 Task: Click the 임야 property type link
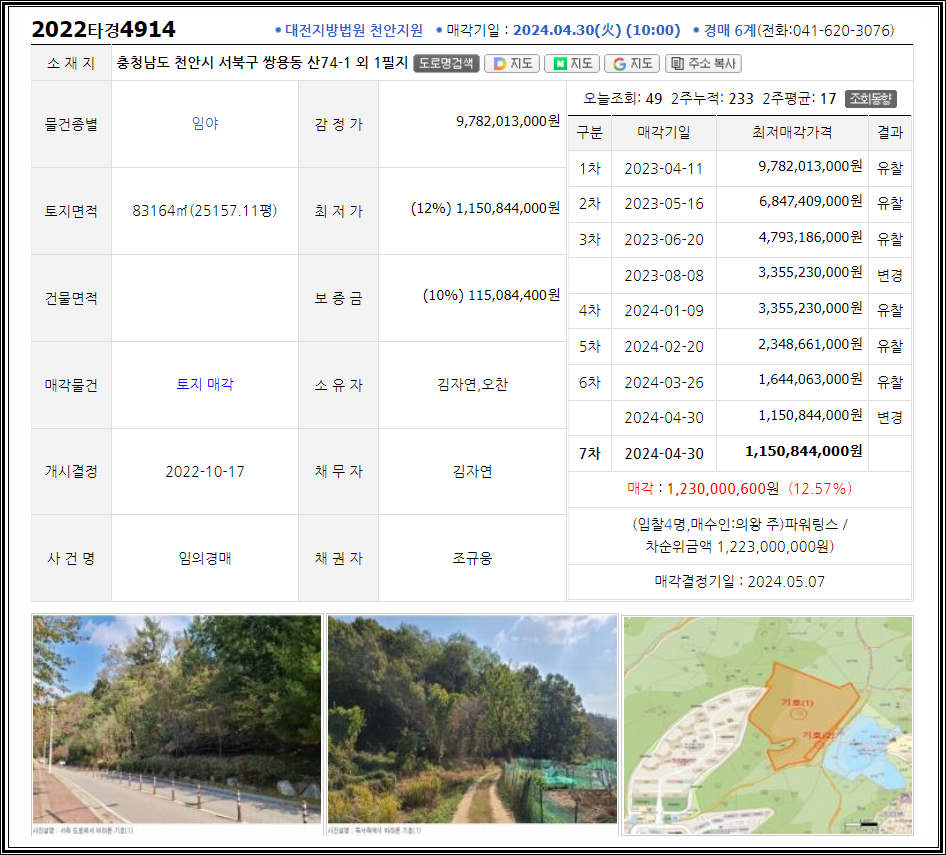point(205,123)
